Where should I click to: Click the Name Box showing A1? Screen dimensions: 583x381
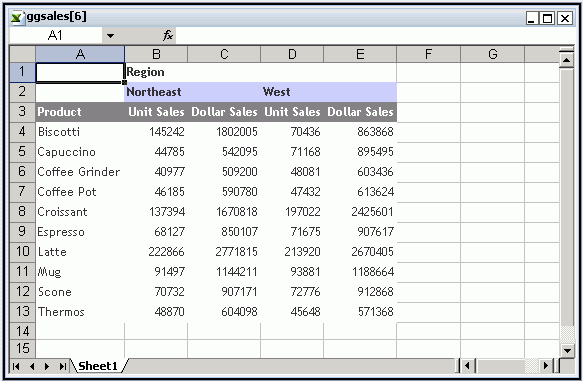(x=56, y=36)
